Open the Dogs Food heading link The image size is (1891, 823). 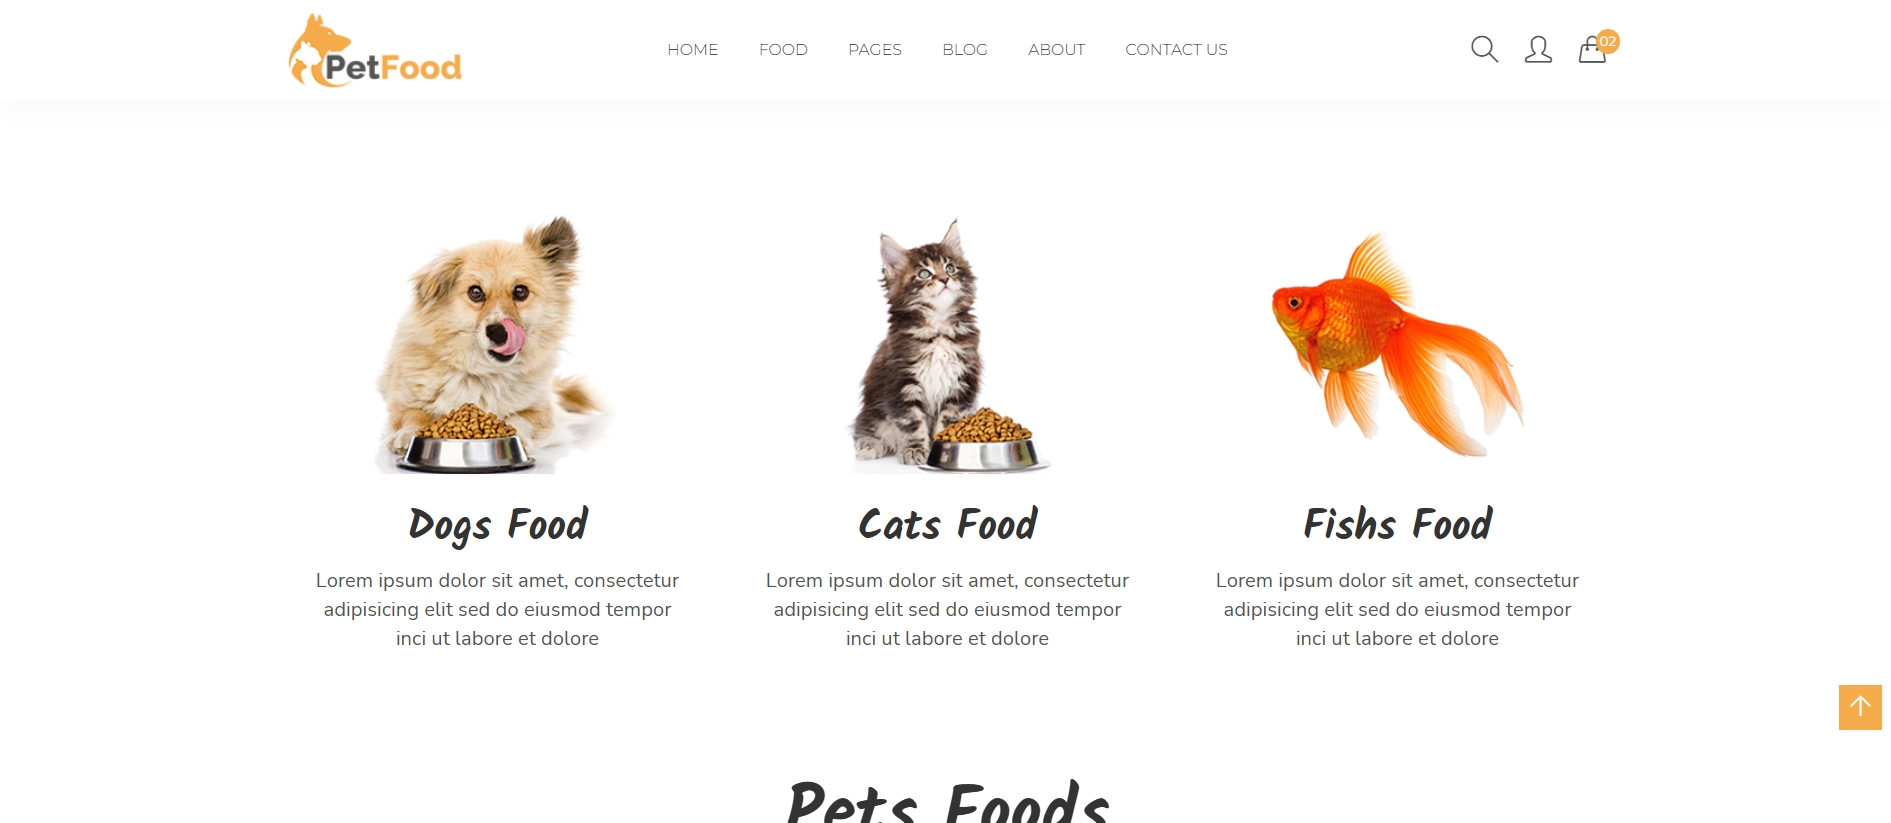497,525
